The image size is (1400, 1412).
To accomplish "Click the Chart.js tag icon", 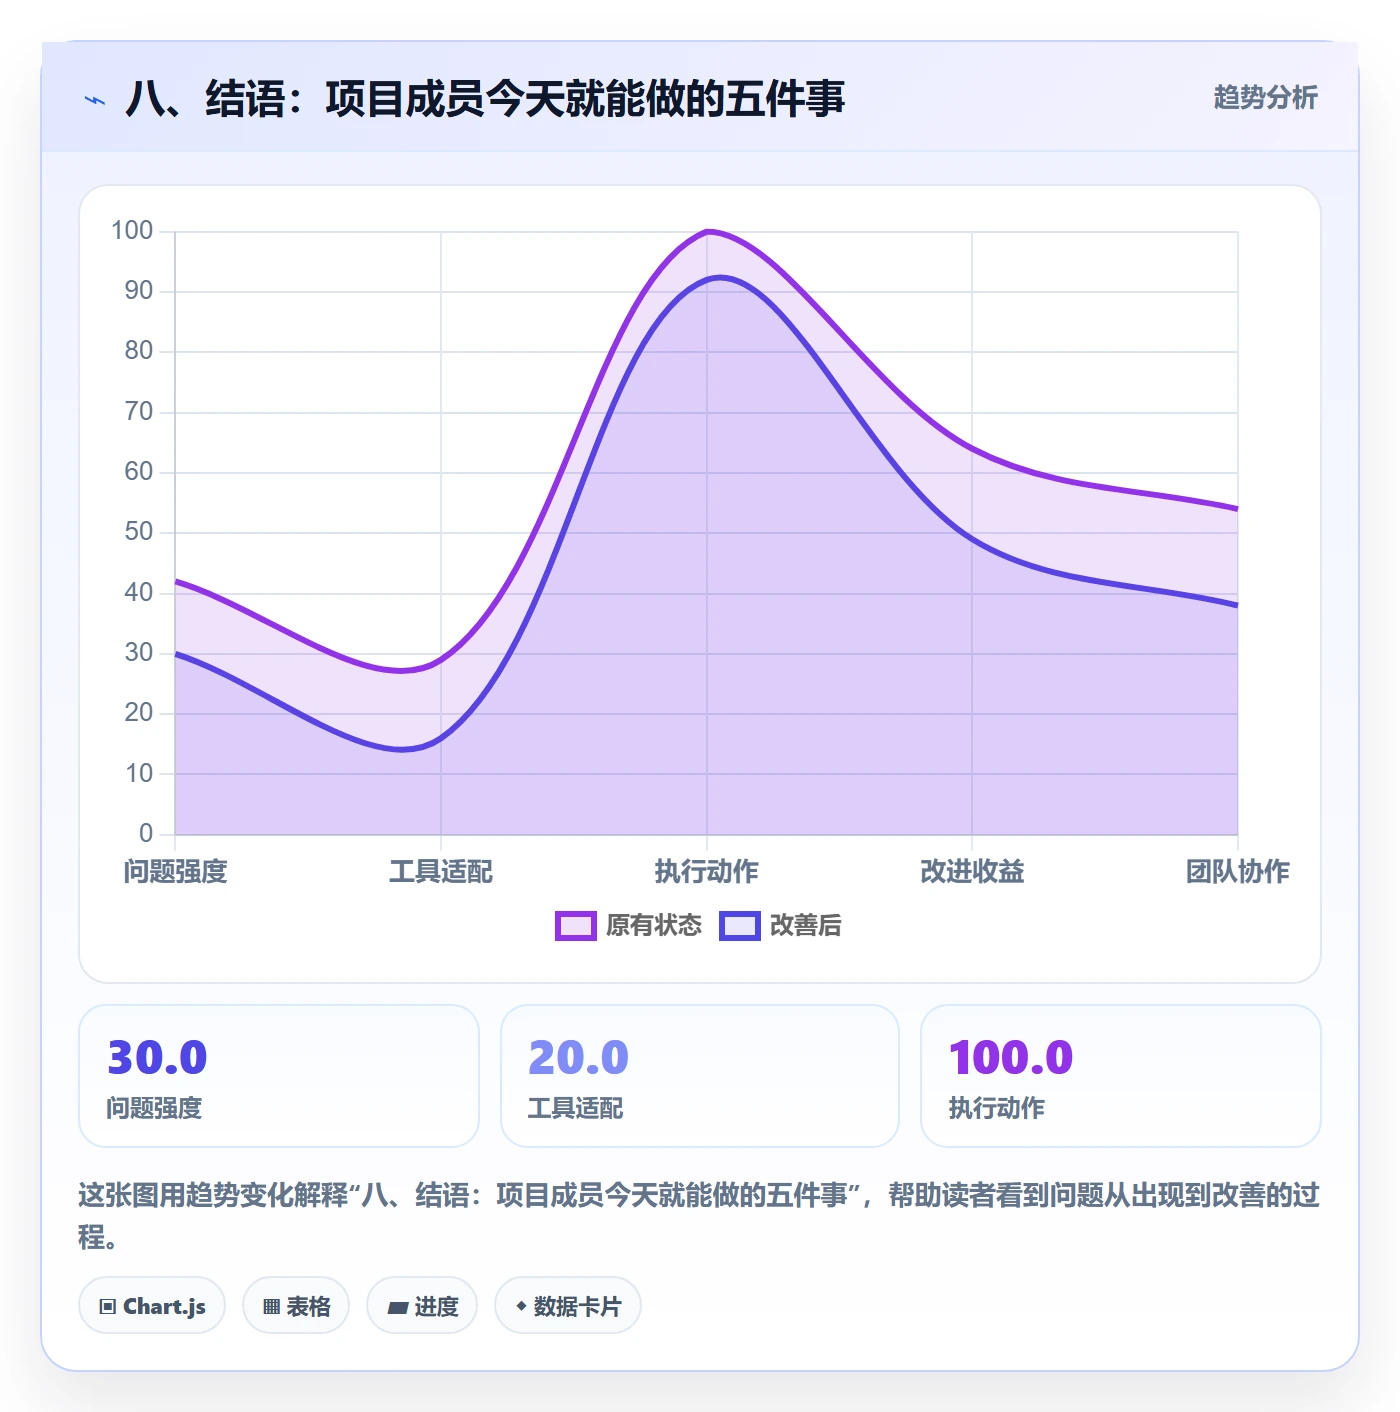I will pyautogui.click(x=108, y=1306).
